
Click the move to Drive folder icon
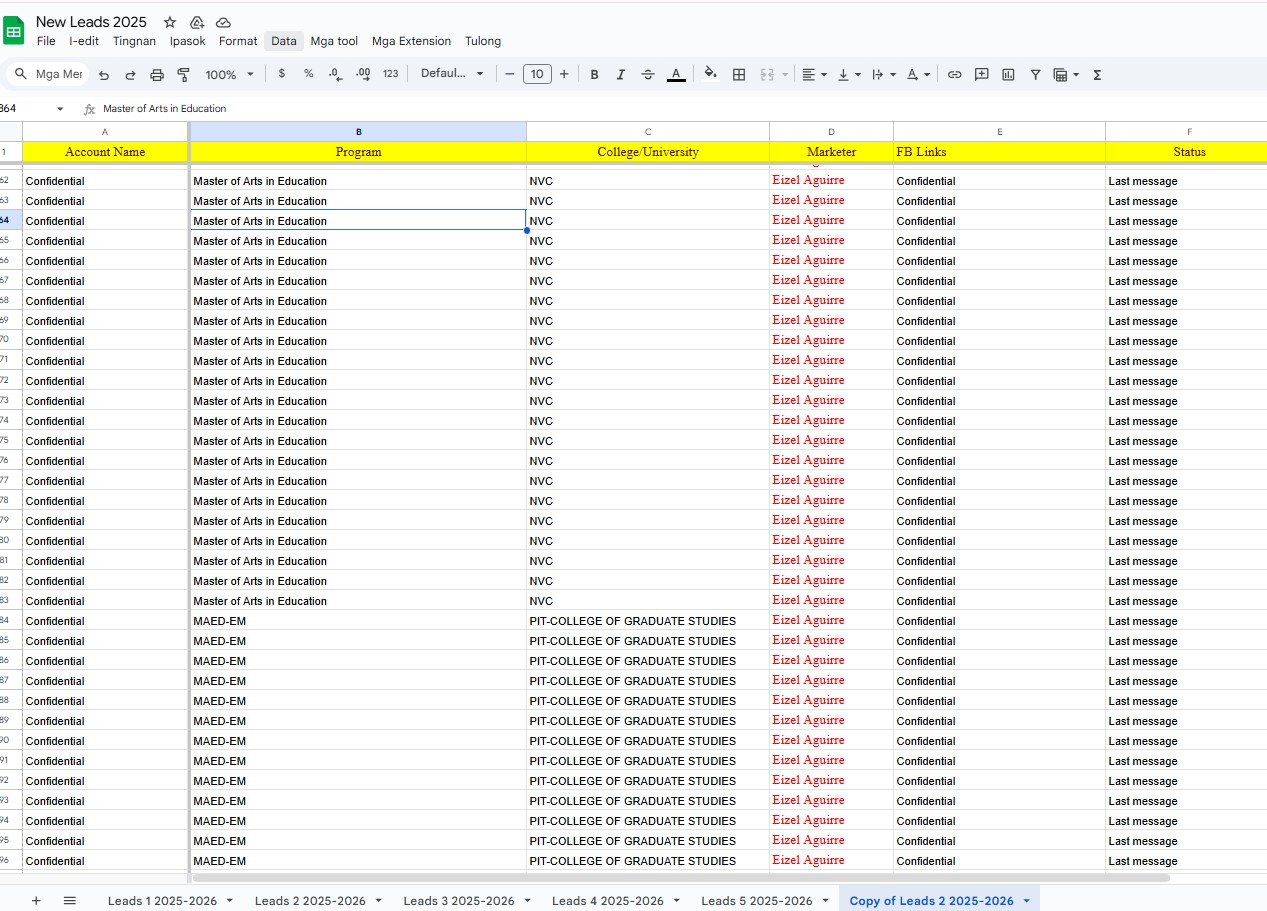click(197, 22)
